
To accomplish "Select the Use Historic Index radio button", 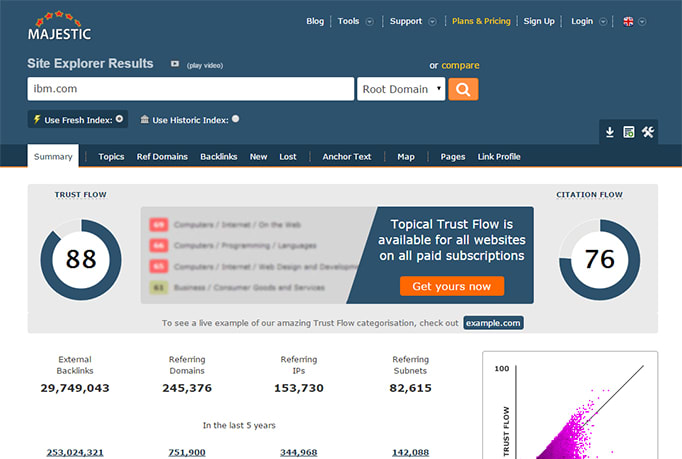I will (235, 119).
